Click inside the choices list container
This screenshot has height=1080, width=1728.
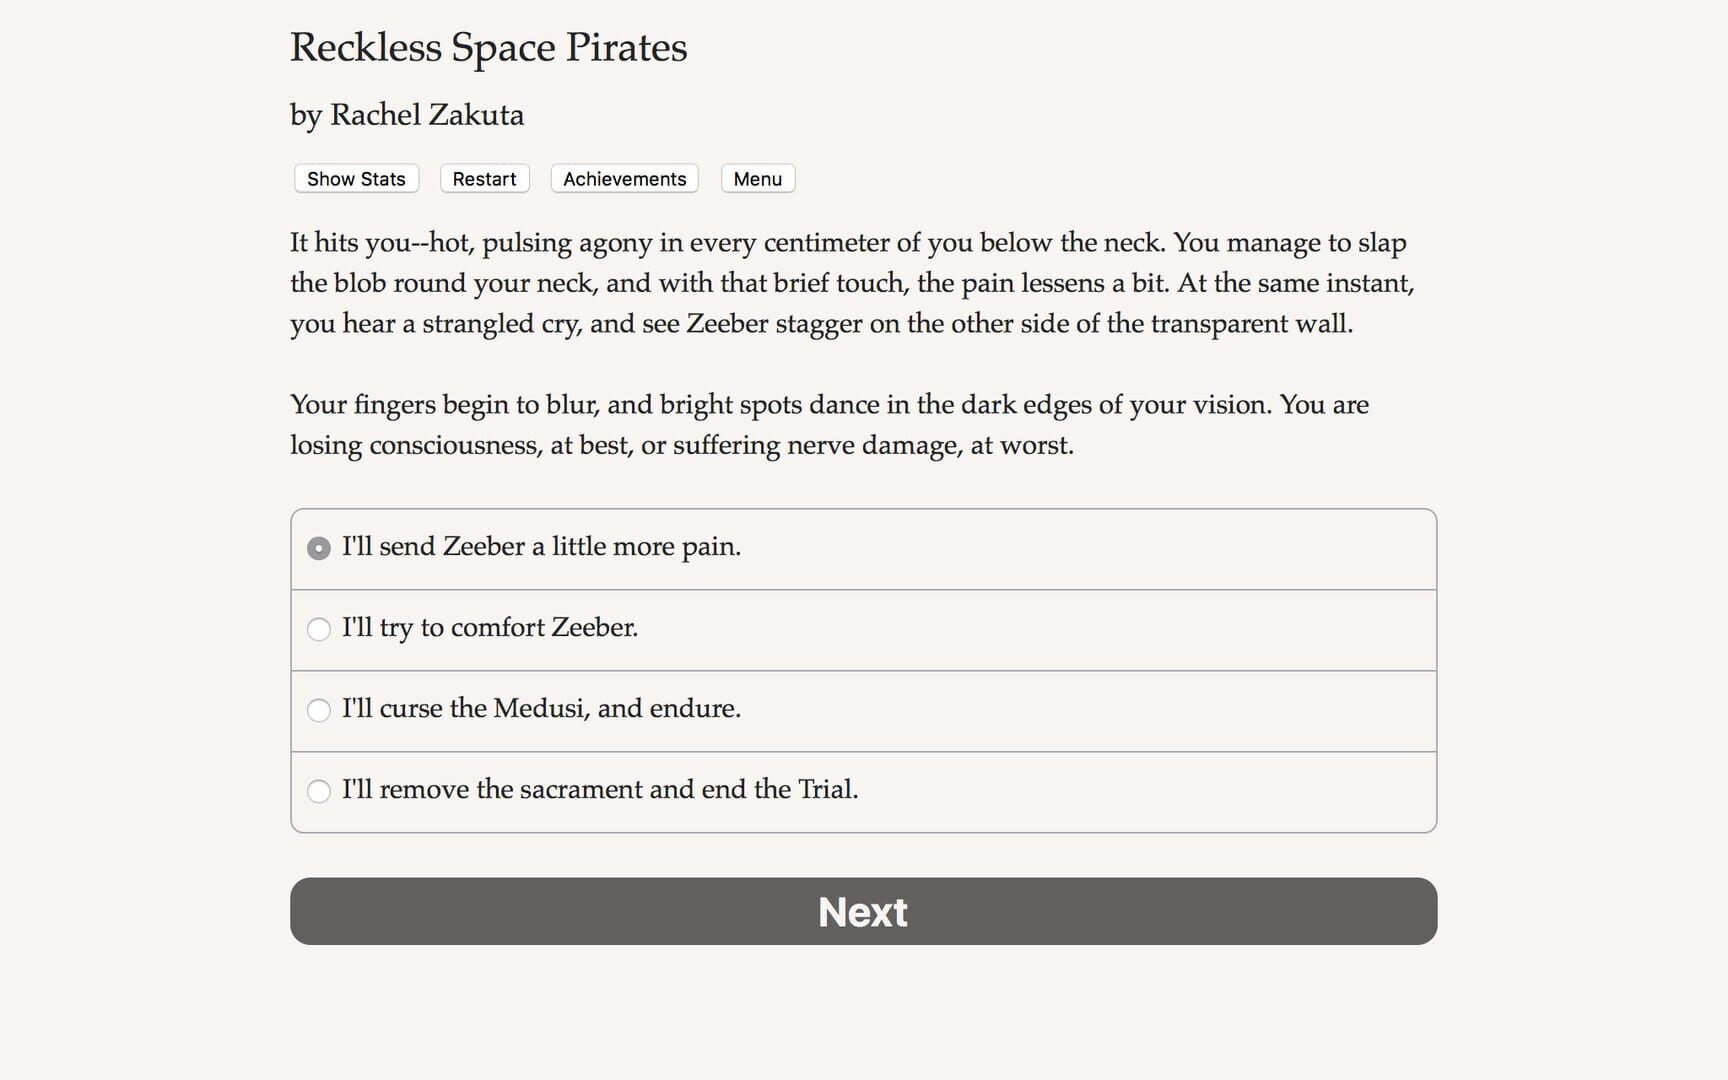(862, 668)
